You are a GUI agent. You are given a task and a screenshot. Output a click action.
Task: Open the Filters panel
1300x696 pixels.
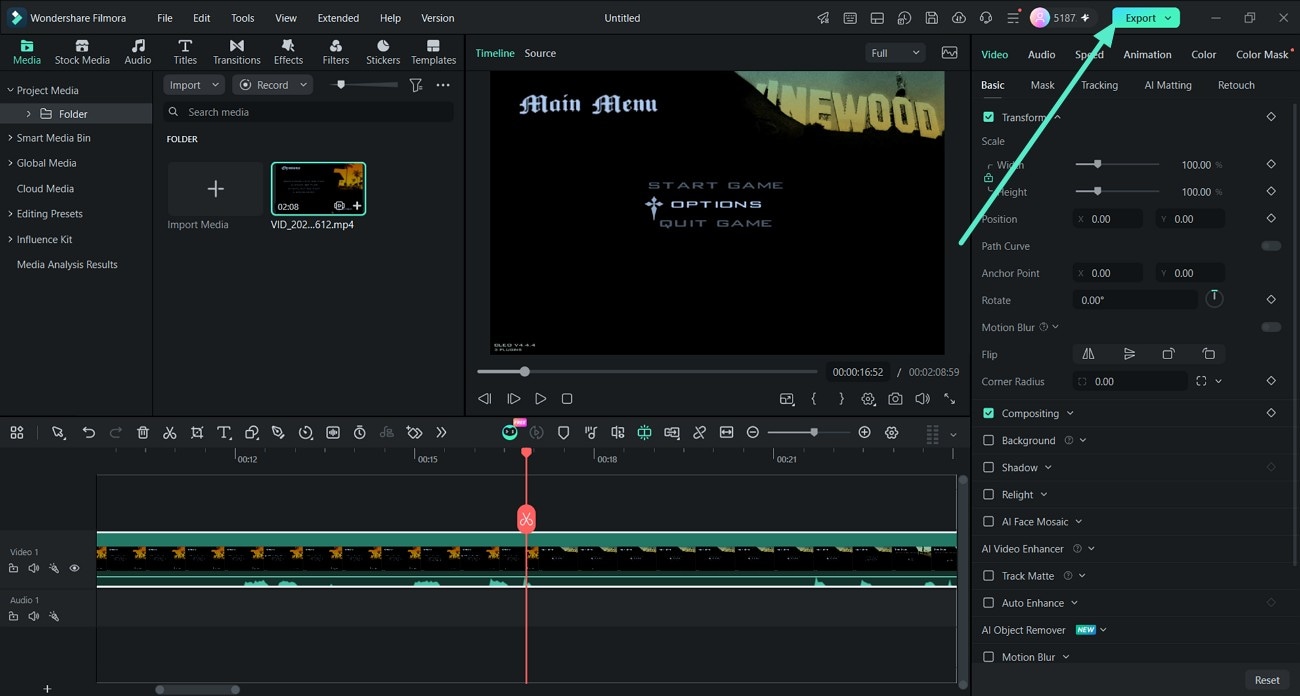(x=336, y=52)
